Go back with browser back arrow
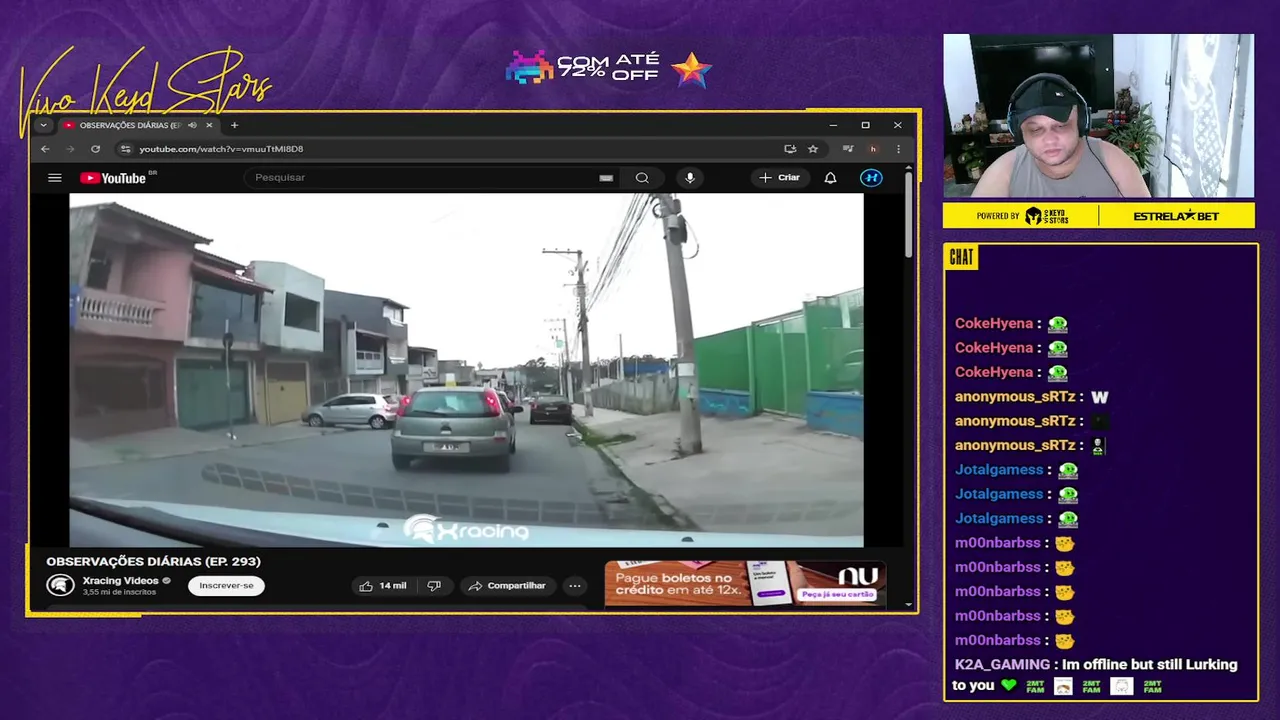This screenshot has width=1280, height=720. 45,149
